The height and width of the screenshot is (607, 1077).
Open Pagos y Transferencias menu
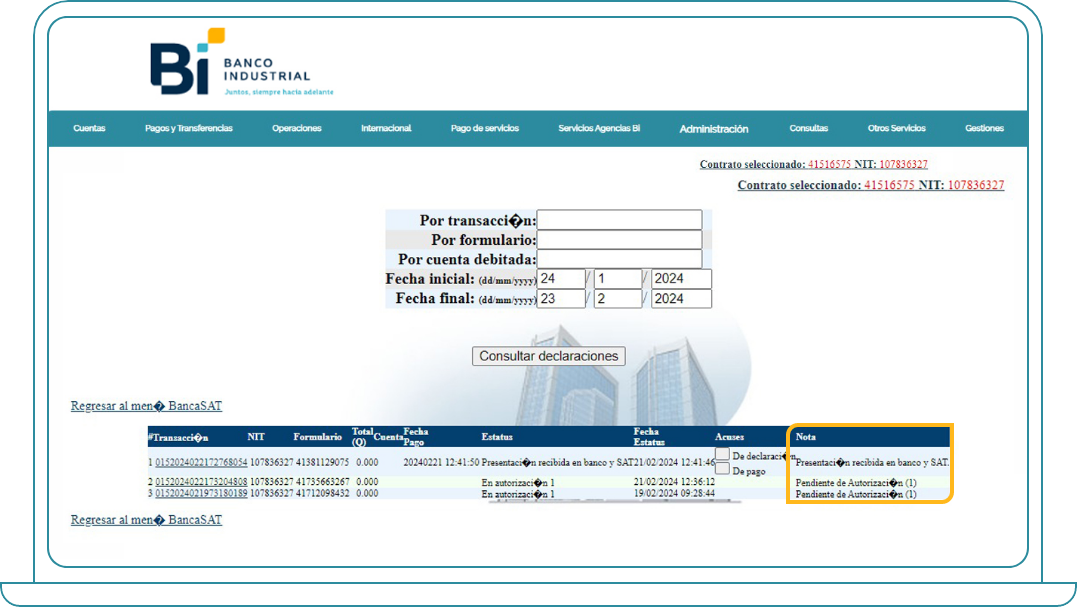pos(189,128)
